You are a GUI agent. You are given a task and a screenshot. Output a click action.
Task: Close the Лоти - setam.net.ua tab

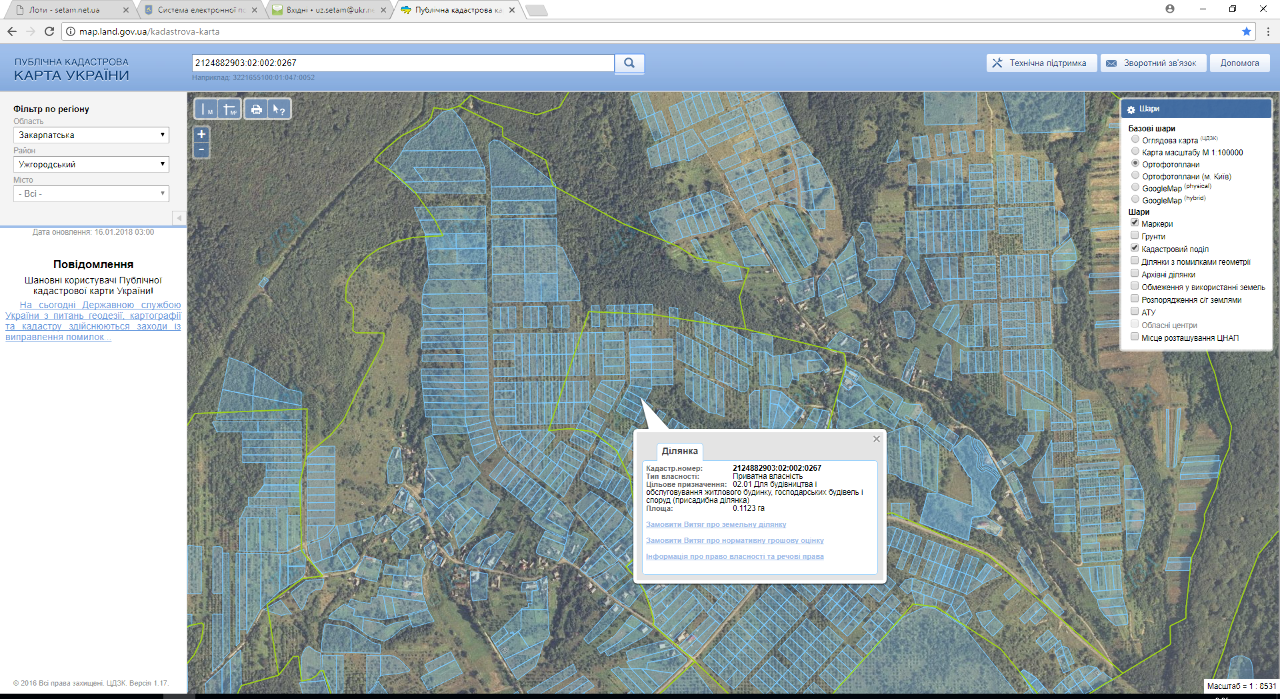(x=125, y=10)
